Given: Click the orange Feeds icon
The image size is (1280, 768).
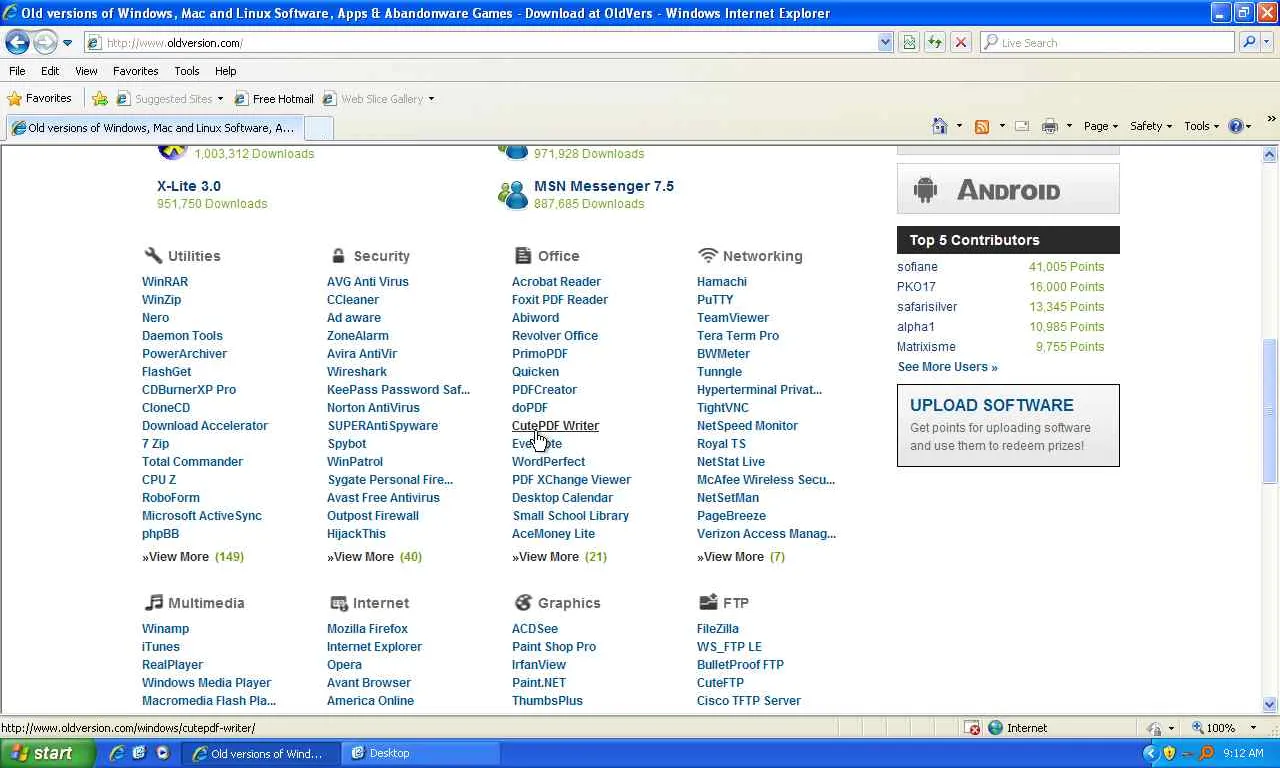Looking at the screenshot, I should pos(982,126).
